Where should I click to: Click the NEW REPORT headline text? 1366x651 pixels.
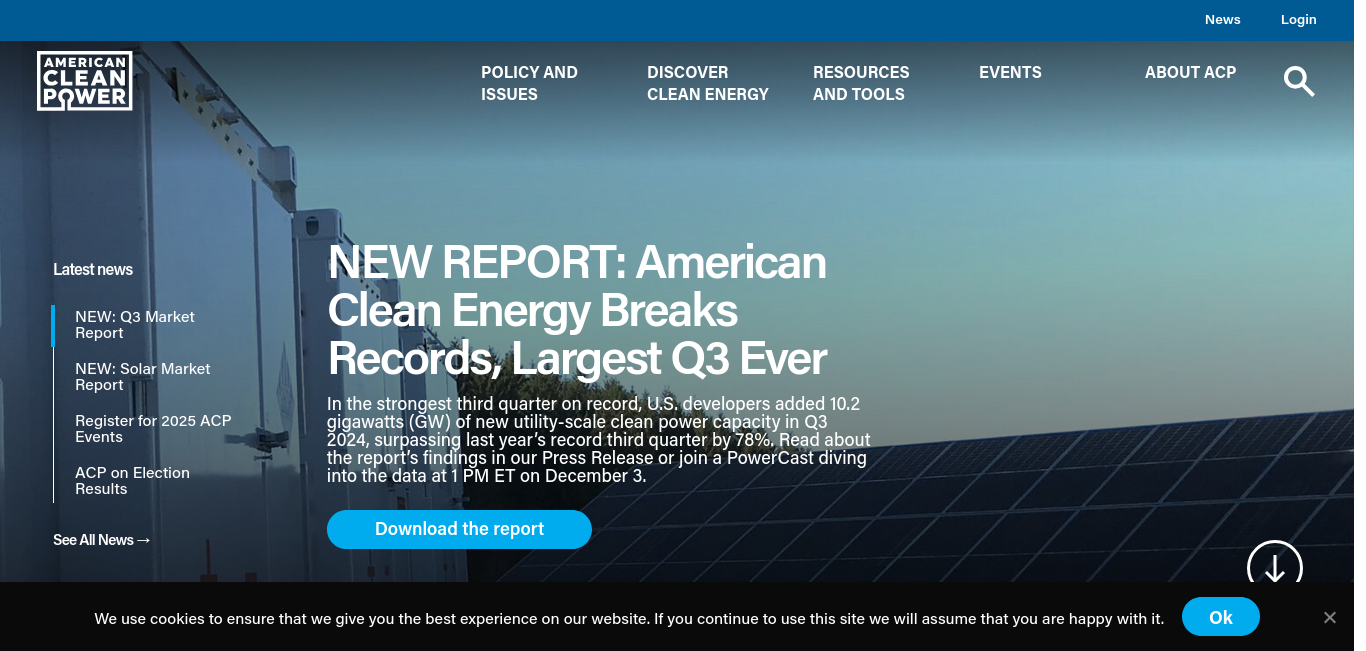[577, 310]
